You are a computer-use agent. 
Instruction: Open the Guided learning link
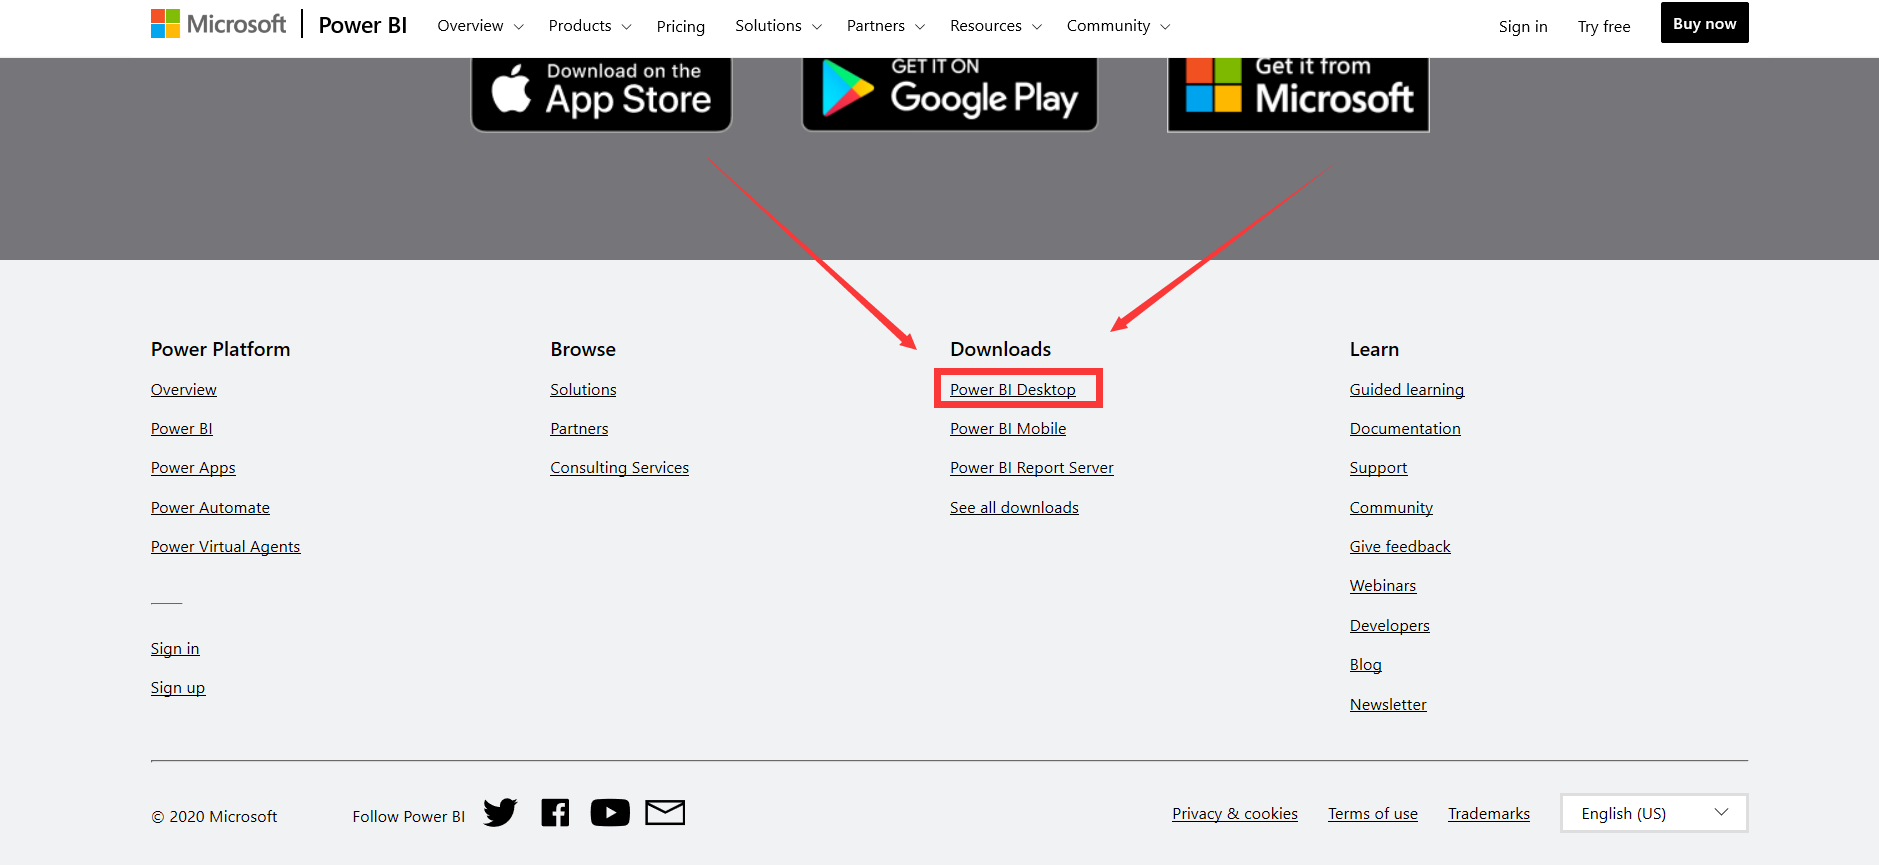[1407, 389]
